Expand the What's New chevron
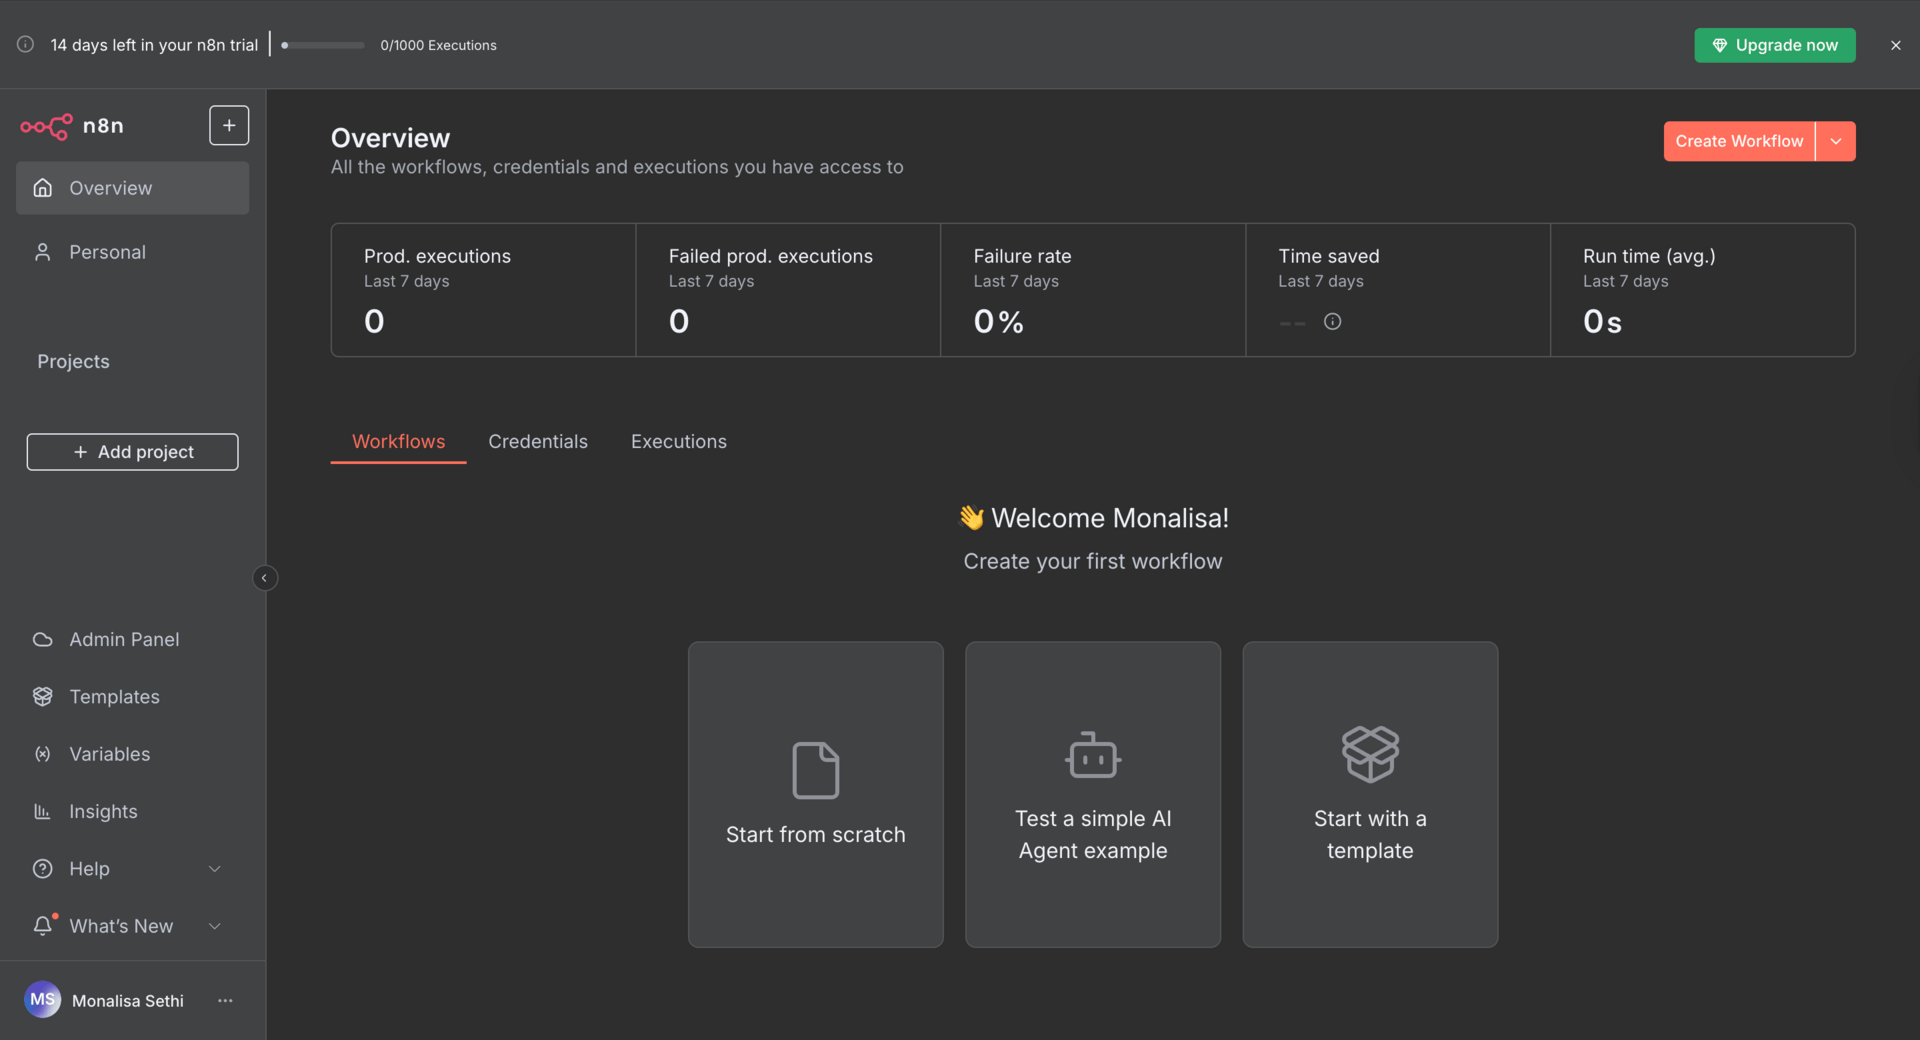This screenshot has width=1920, height=1040. 214,926
